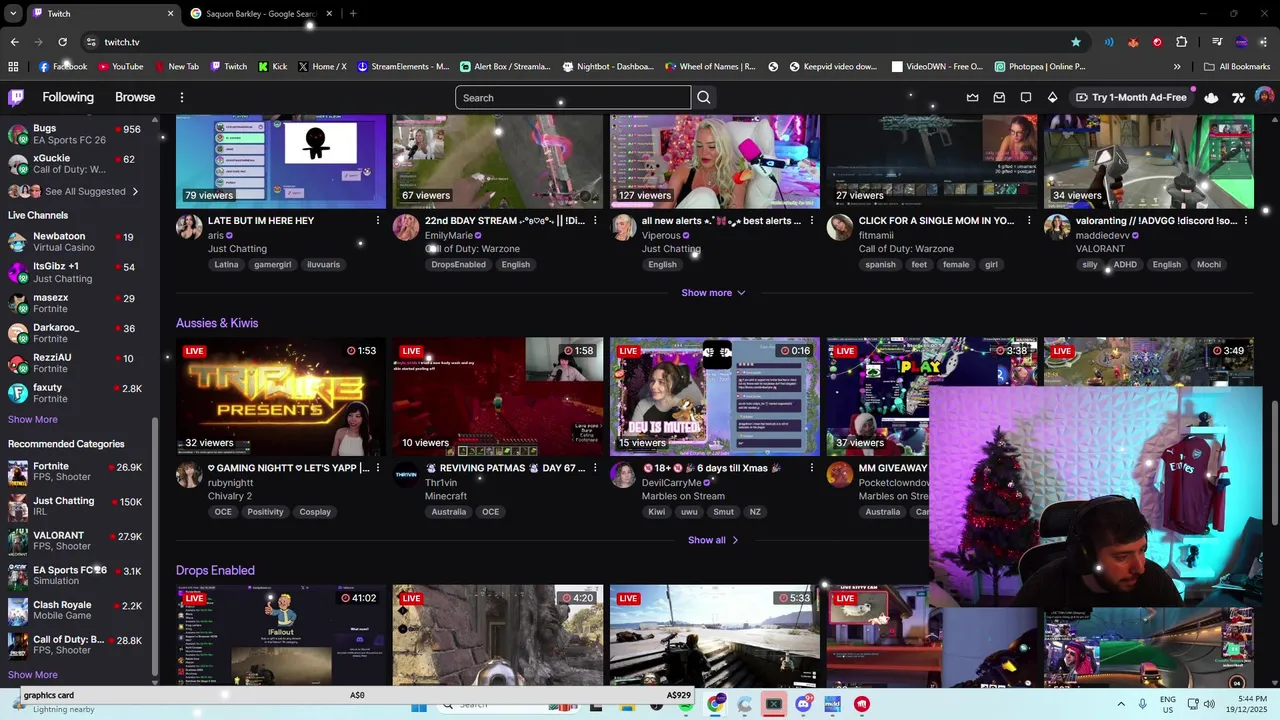This screenshot has width=1280, height=720.
Task: Open the Aussies & Kiwis section link
Action: tap(217, 323)
